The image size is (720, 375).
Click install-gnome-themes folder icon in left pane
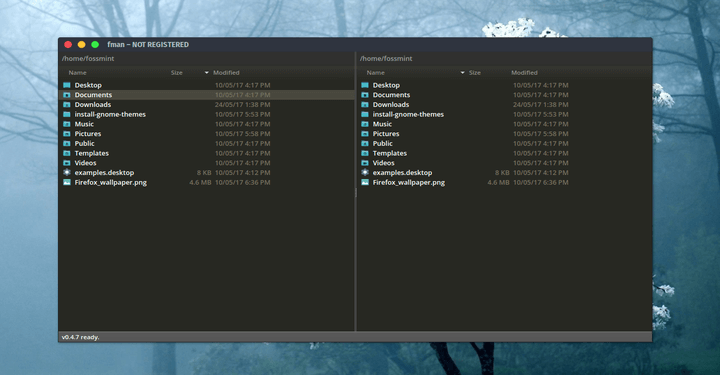pos(67,114)
